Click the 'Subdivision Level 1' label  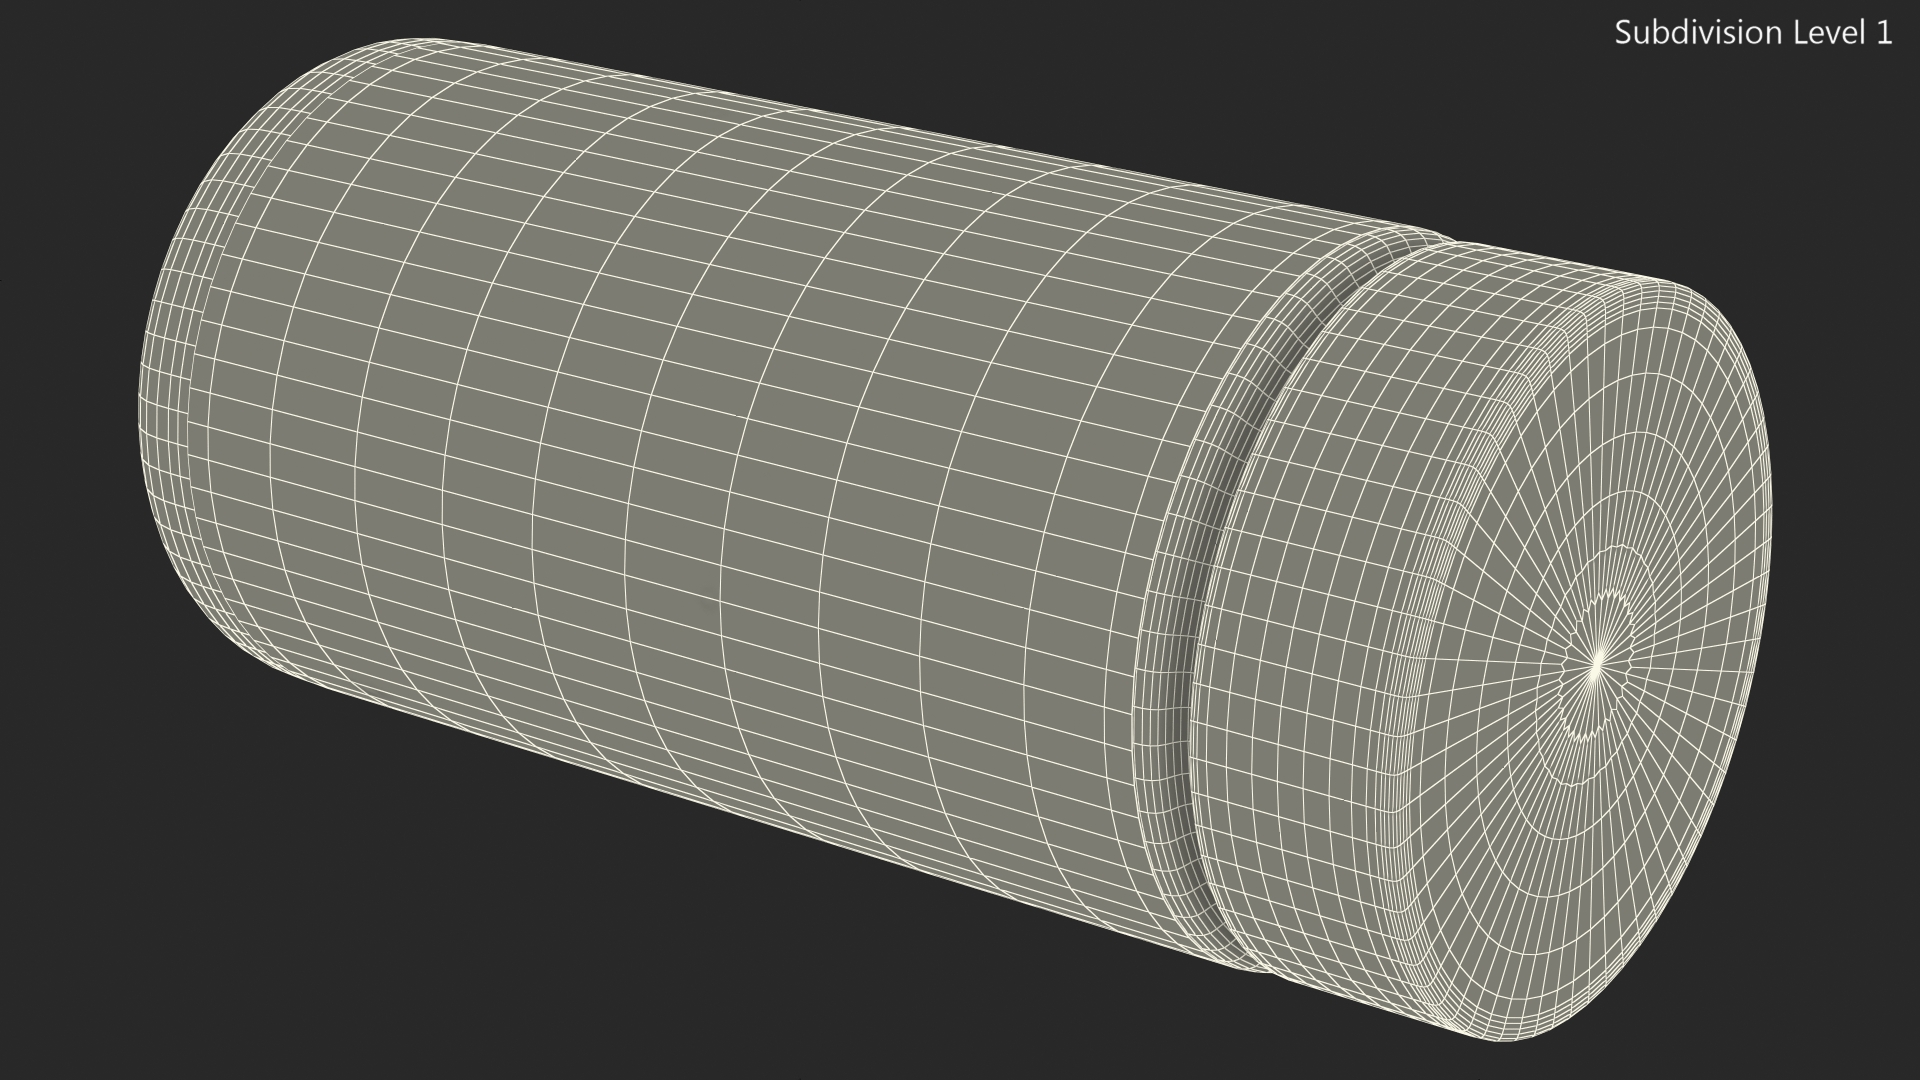1753,33
